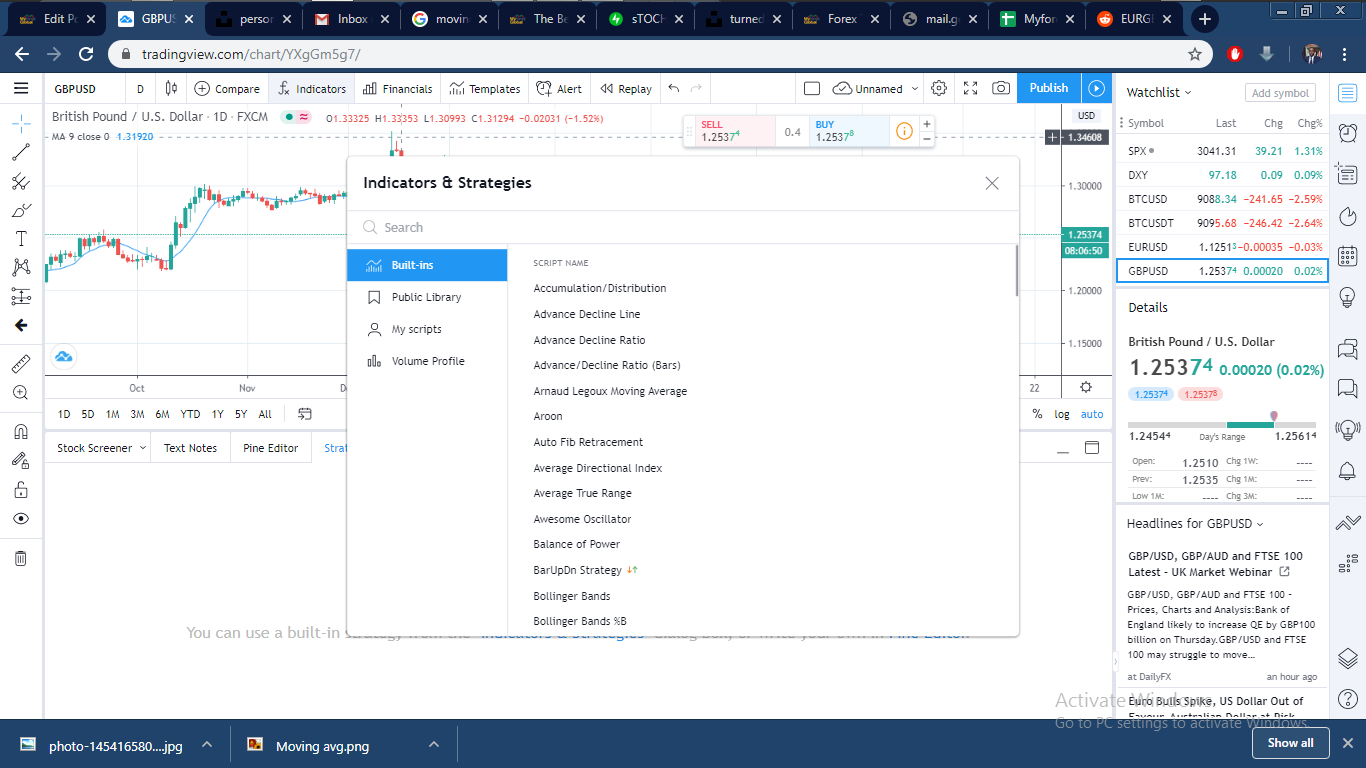The height and width of the screenshot is (768, 1366).
Task: Open fullscreen mode icon in toolbar
Action: [x=970, y=88]
